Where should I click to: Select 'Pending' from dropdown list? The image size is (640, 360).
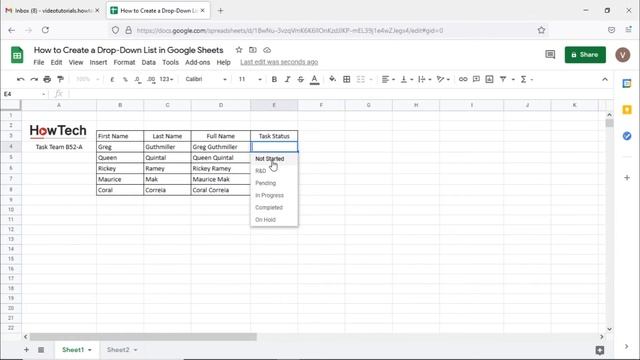pyautogui.click(x=274, y=183)
